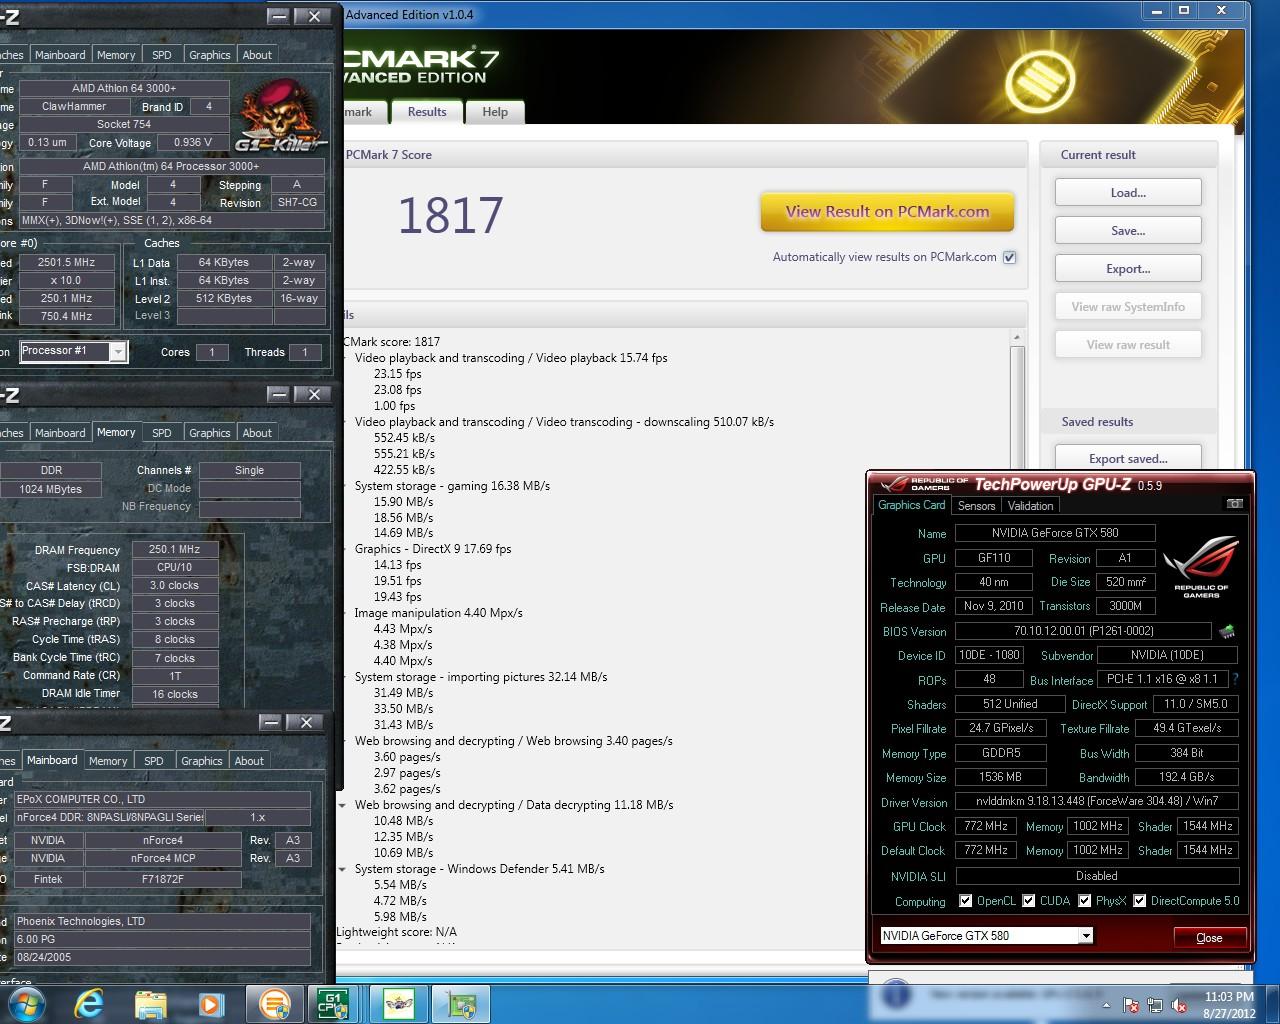Open SPD tab in top CPU-Z window
This screenshot has width=1280, height=1024.
162,55
